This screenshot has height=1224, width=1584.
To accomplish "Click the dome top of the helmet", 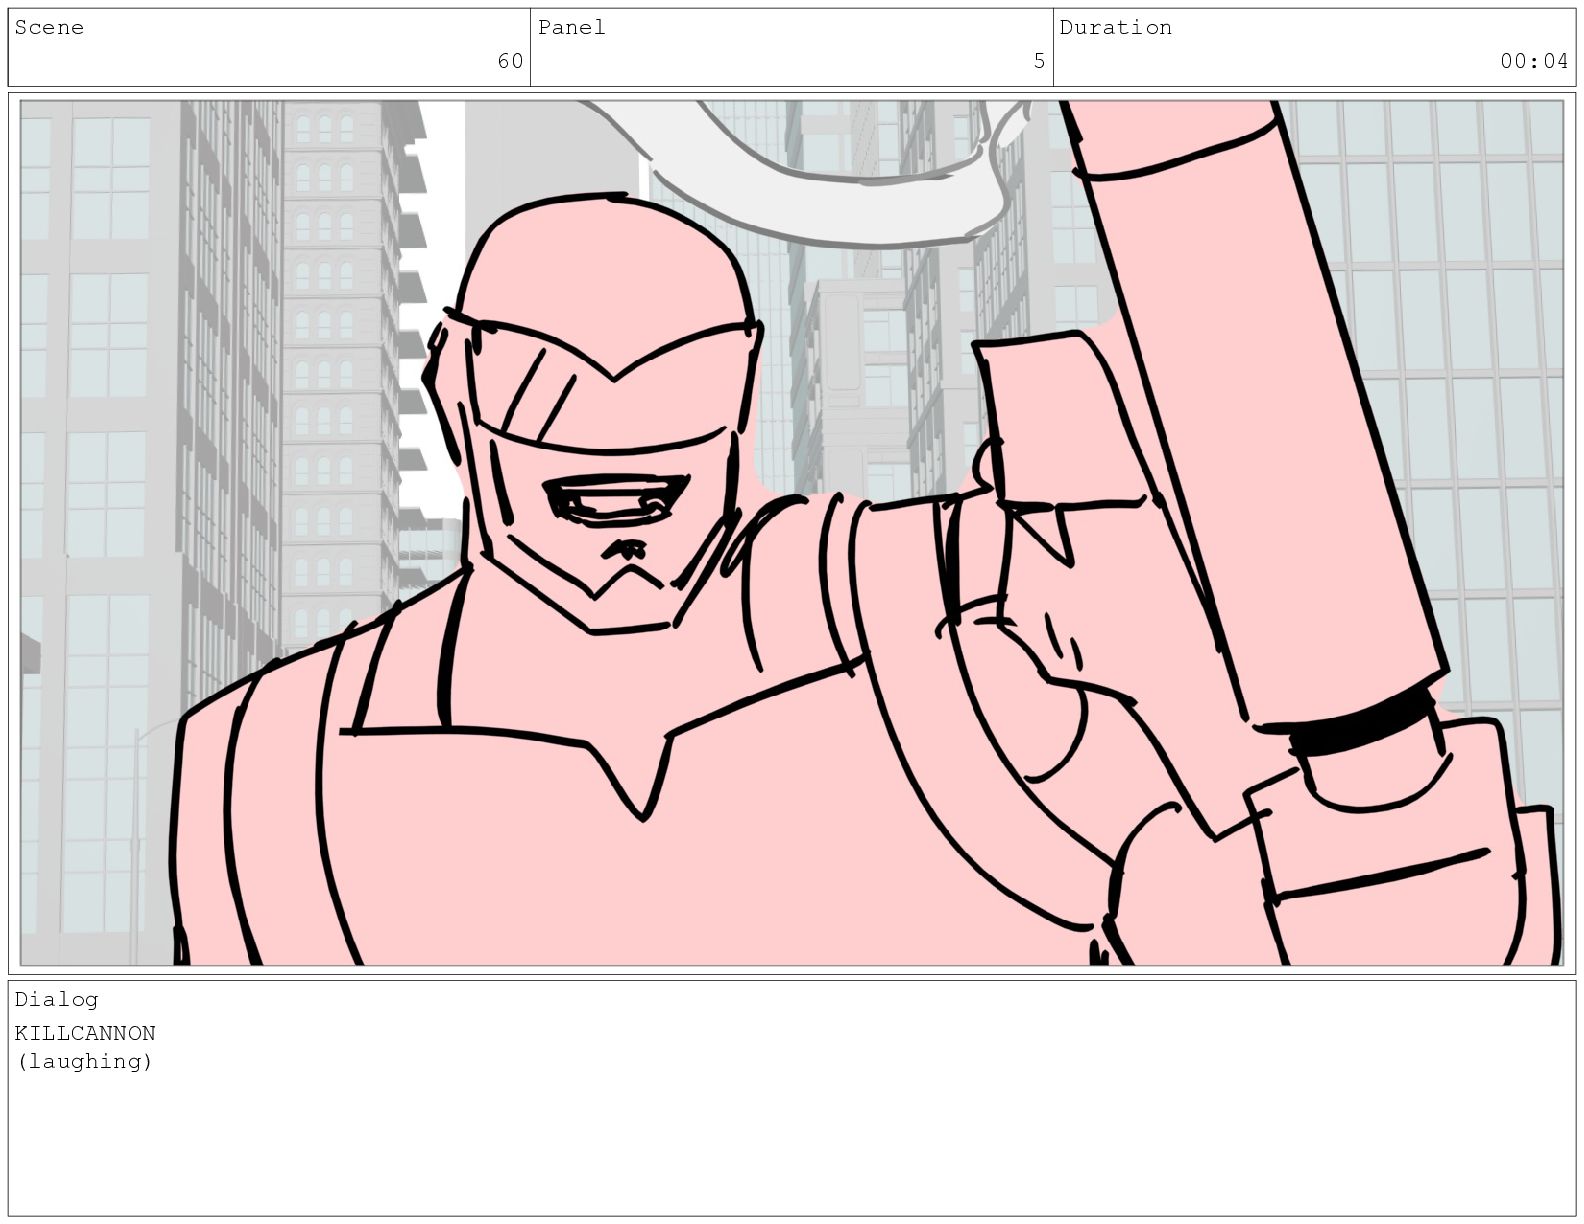I will click(600, 260).
